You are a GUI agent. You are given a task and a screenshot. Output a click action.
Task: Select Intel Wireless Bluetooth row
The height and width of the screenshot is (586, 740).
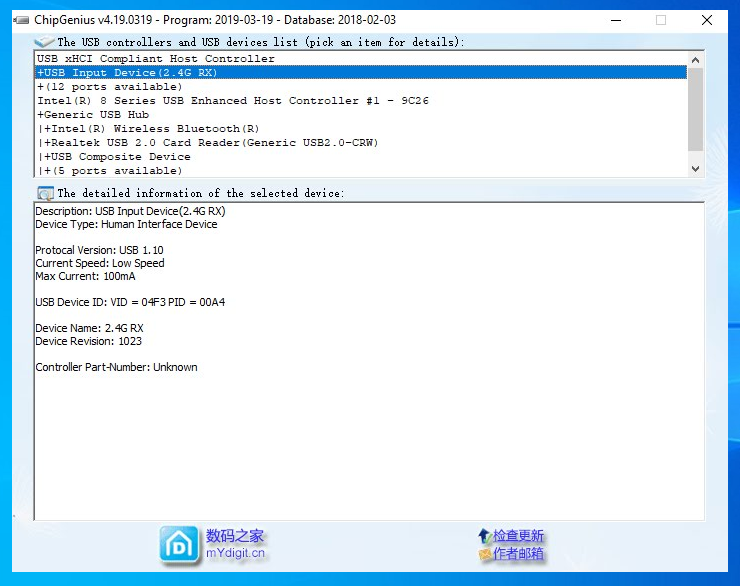(x=361, y=129)
